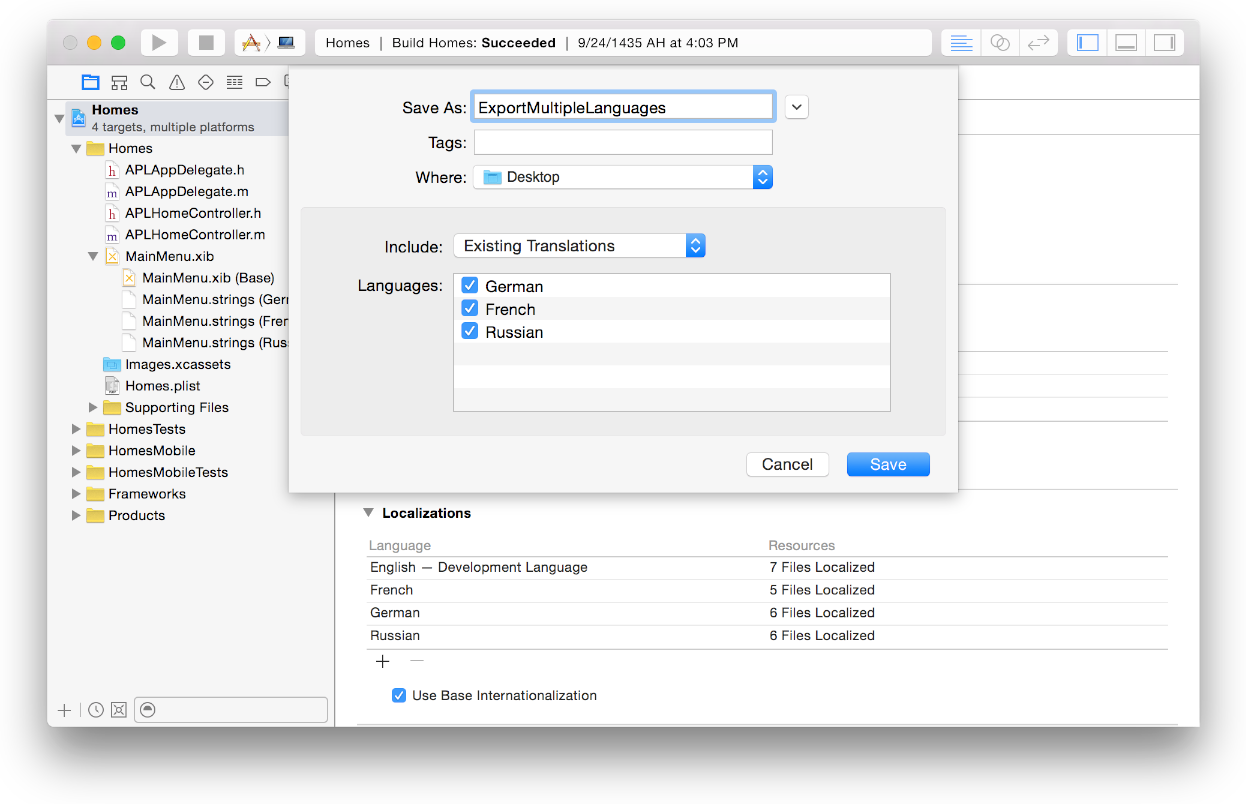Click the Tags input field
This screenshot has width=1246, height=804.
[623, 142]
